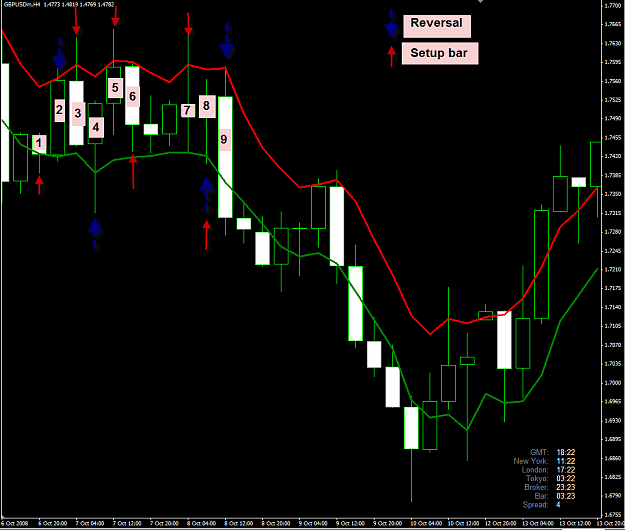Click the 12 Oct 20:00 time axis label
Image resolution: width=625 pixels, height=530 pixels.
[x=501, y=523]
